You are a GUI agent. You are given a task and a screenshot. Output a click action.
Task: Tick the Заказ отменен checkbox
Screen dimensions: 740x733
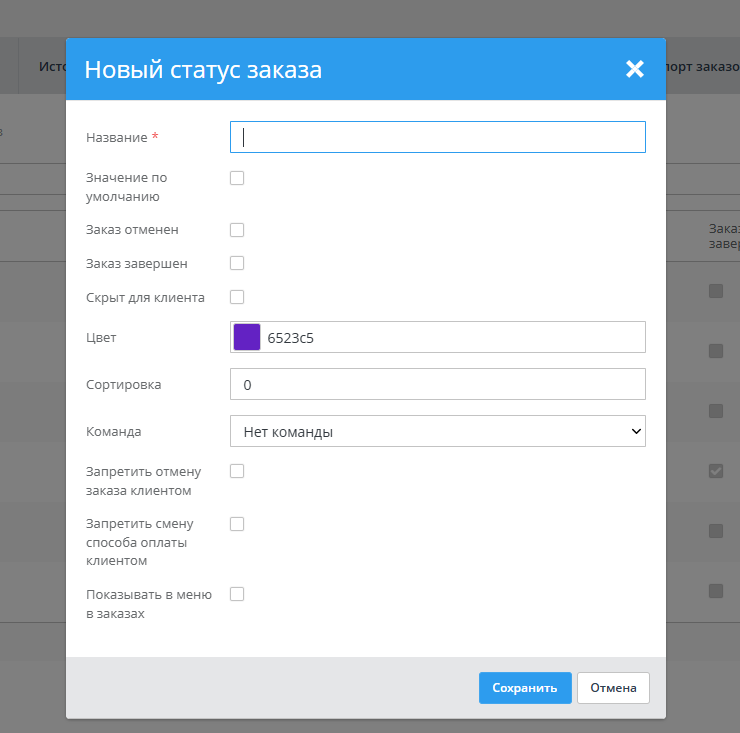pyautogui.click(x=237, y=229)
